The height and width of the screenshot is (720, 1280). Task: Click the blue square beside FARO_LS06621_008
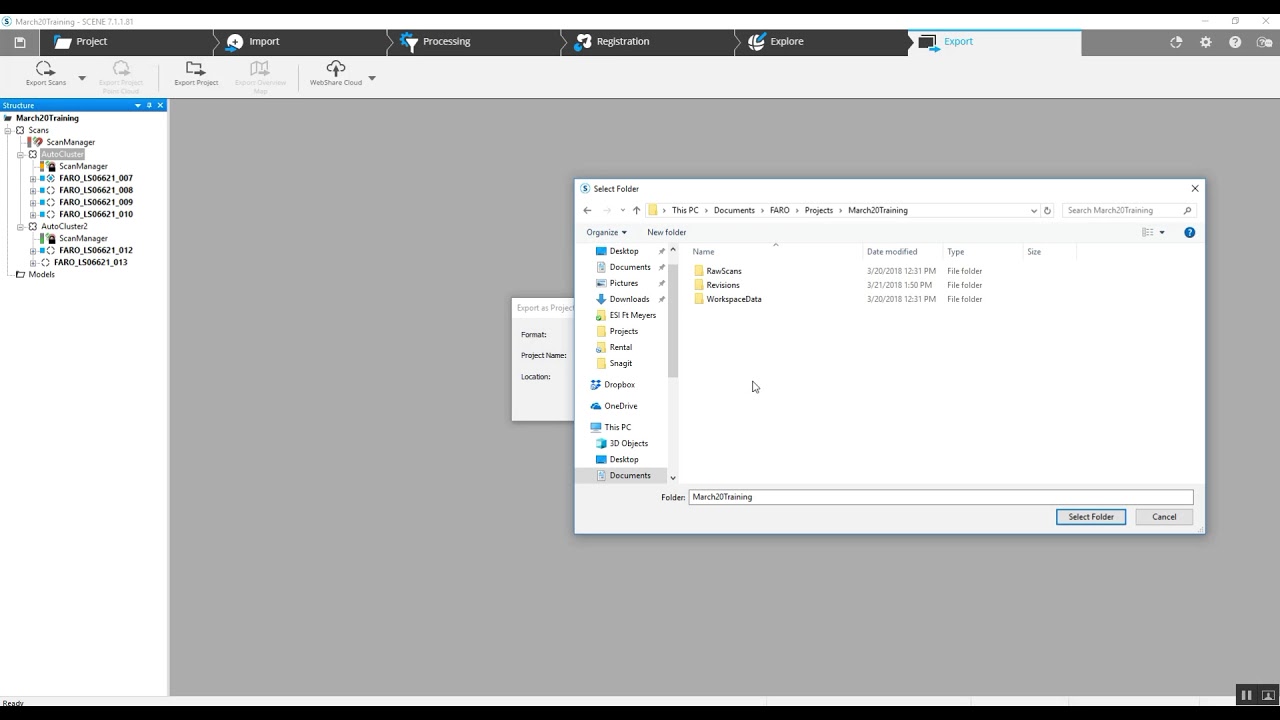42,190
